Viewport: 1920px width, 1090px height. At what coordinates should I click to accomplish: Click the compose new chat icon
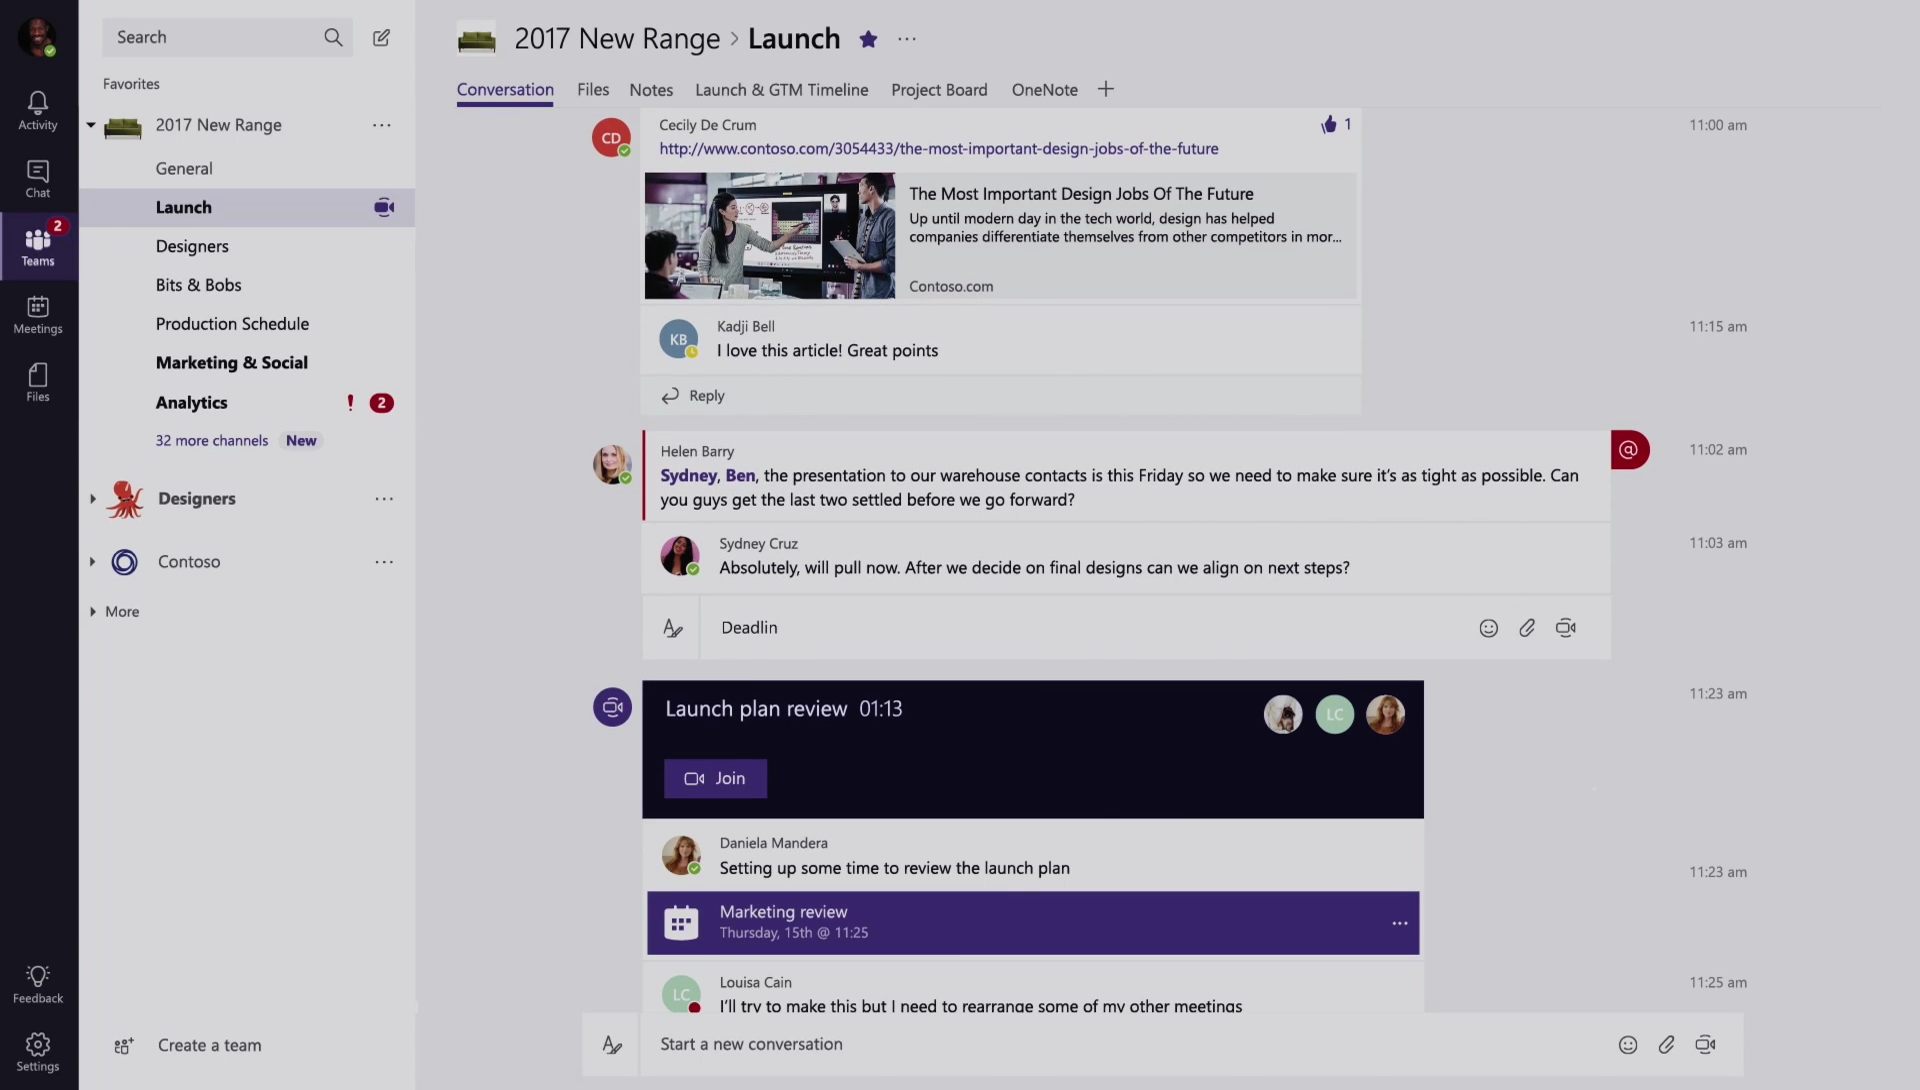[x=381, y=37]
